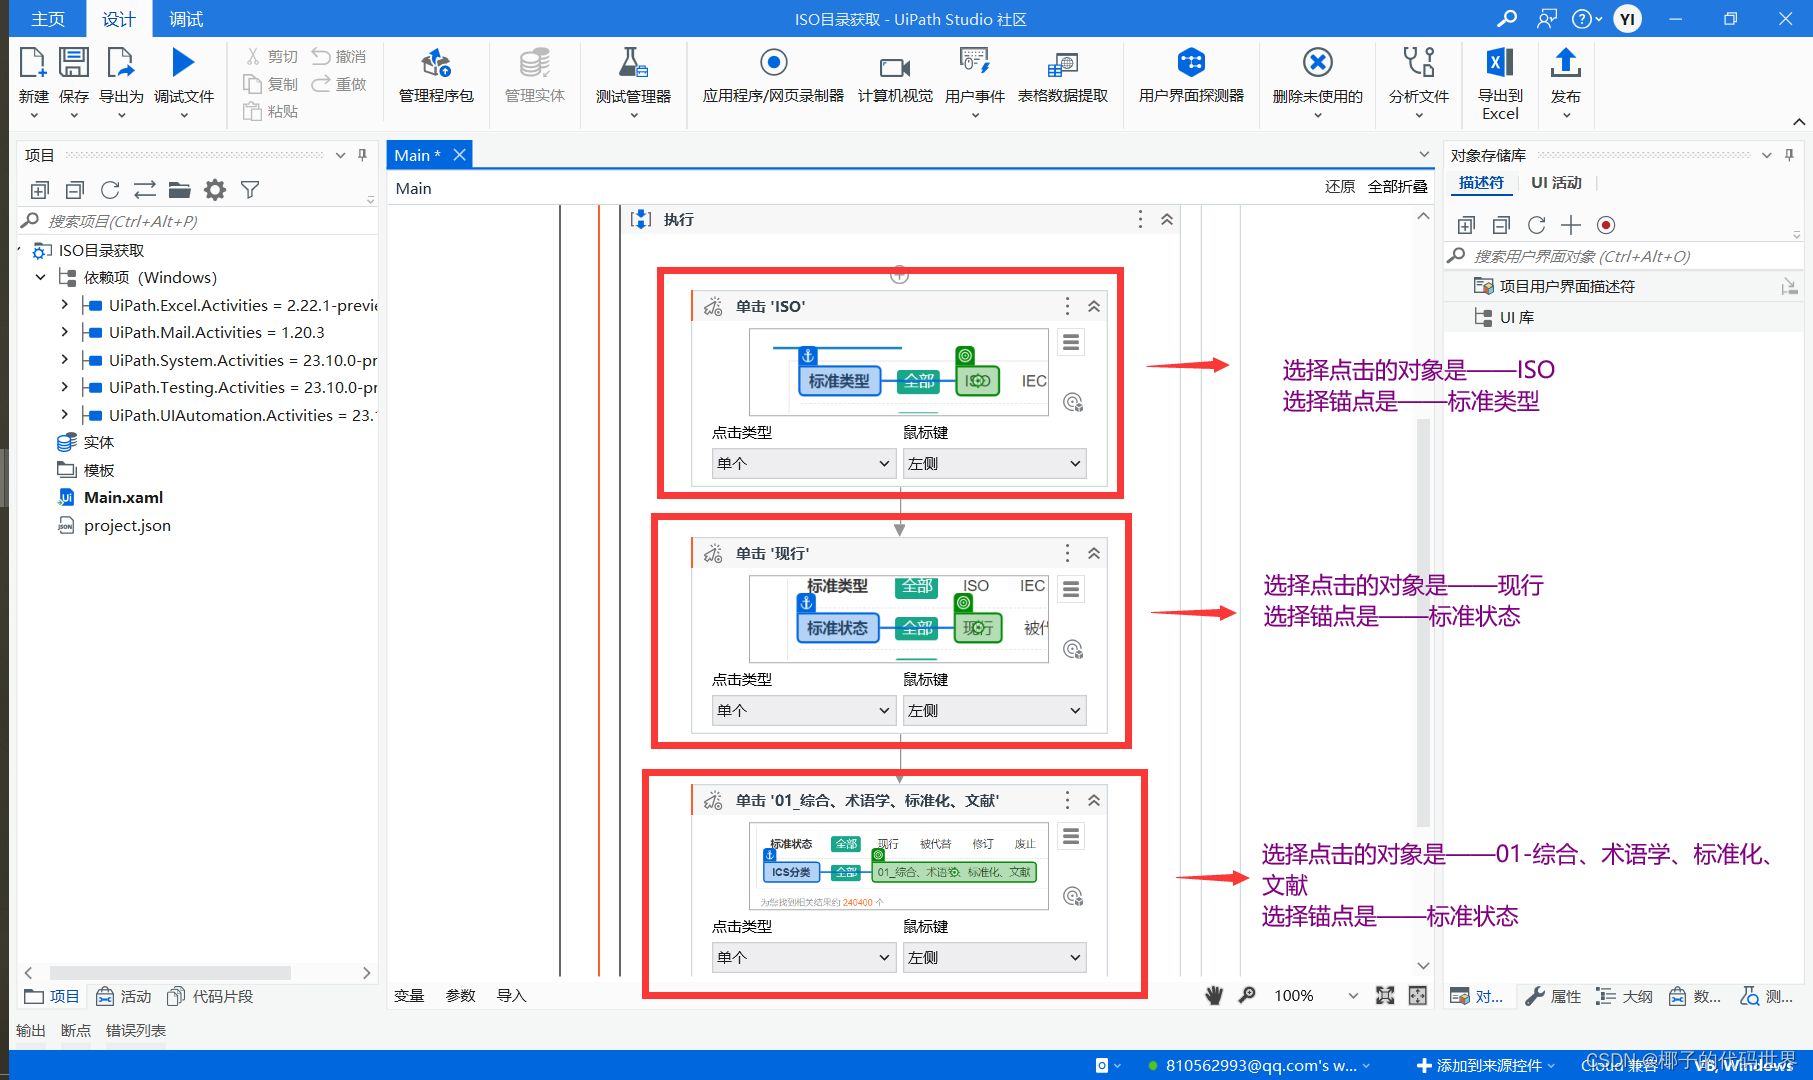
Task: Open 变量 panel
Action: [x=409, y=995]
